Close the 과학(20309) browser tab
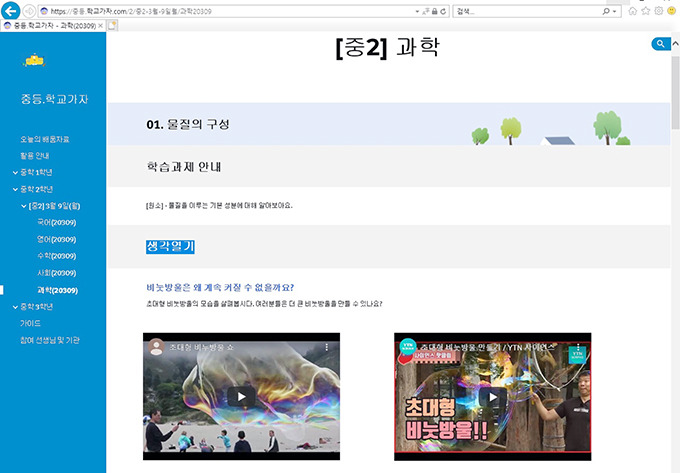The image size is (680, 473). point(101,26)
